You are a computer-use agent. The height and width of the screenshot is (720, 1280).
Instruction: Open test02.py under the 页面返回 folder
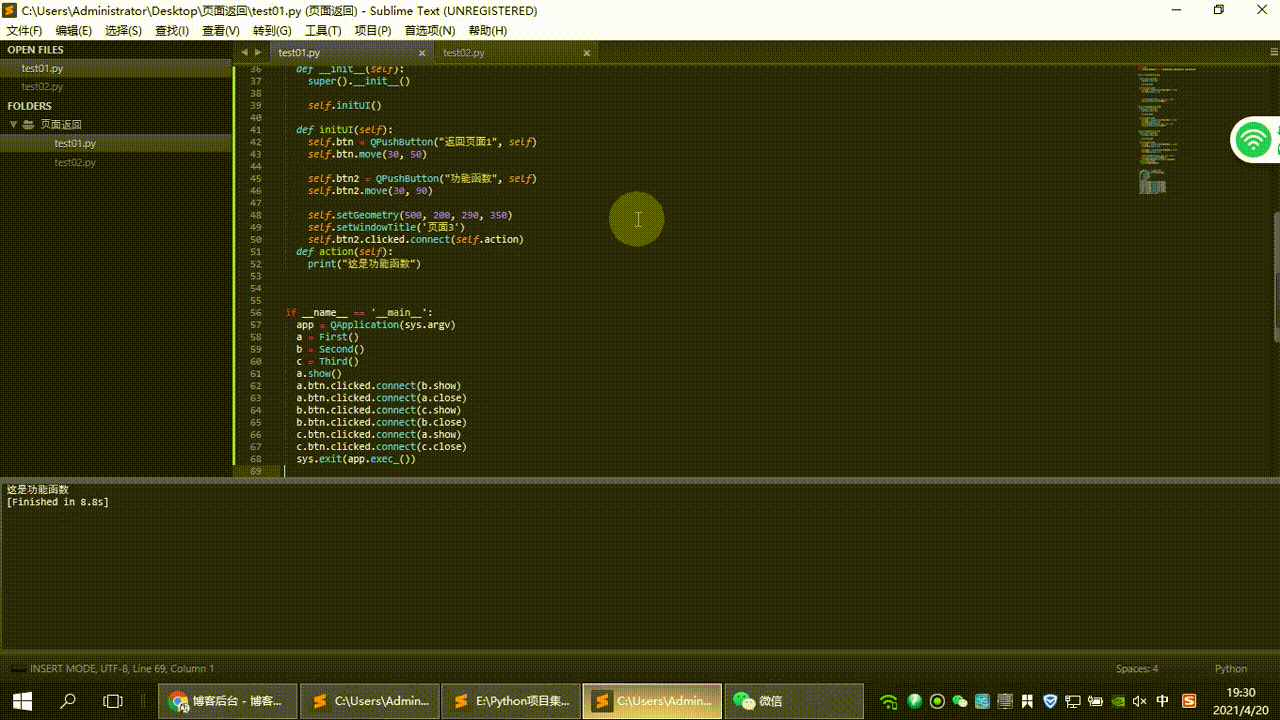pyautogui.click(x=75, y=162)
